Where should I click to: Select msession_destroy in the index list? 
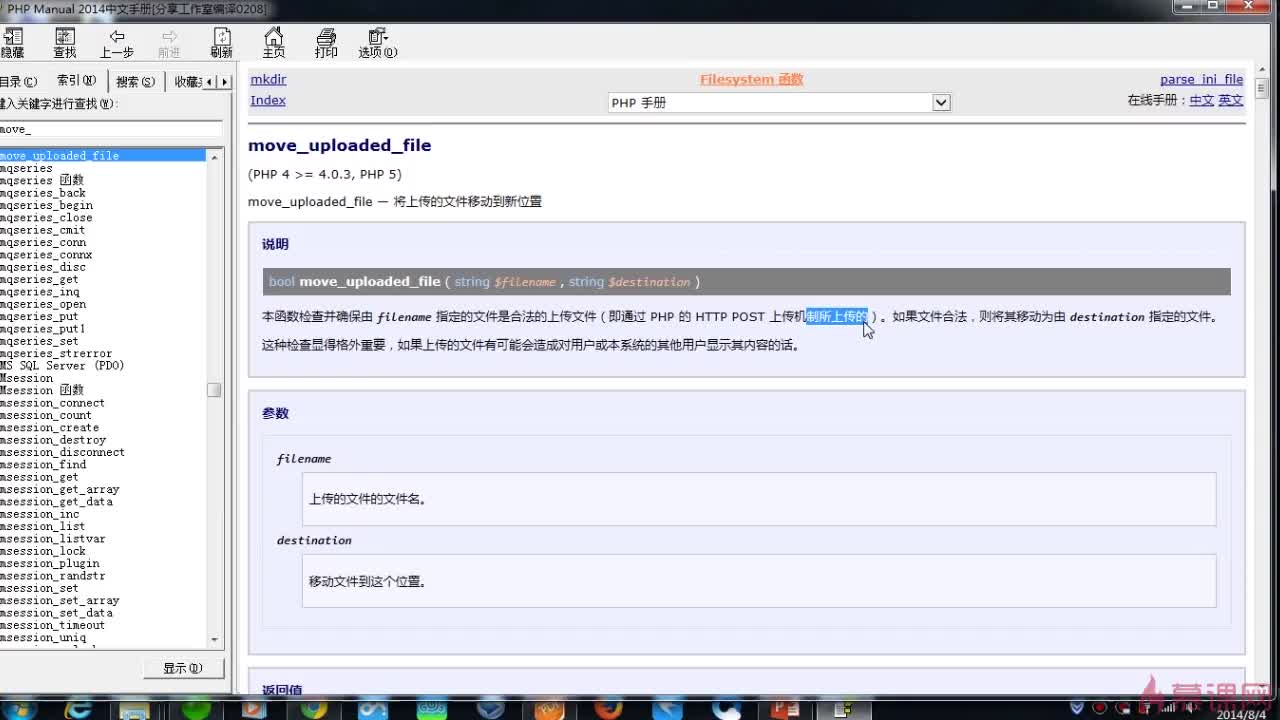pyautogui.click(x=53, y=440)
